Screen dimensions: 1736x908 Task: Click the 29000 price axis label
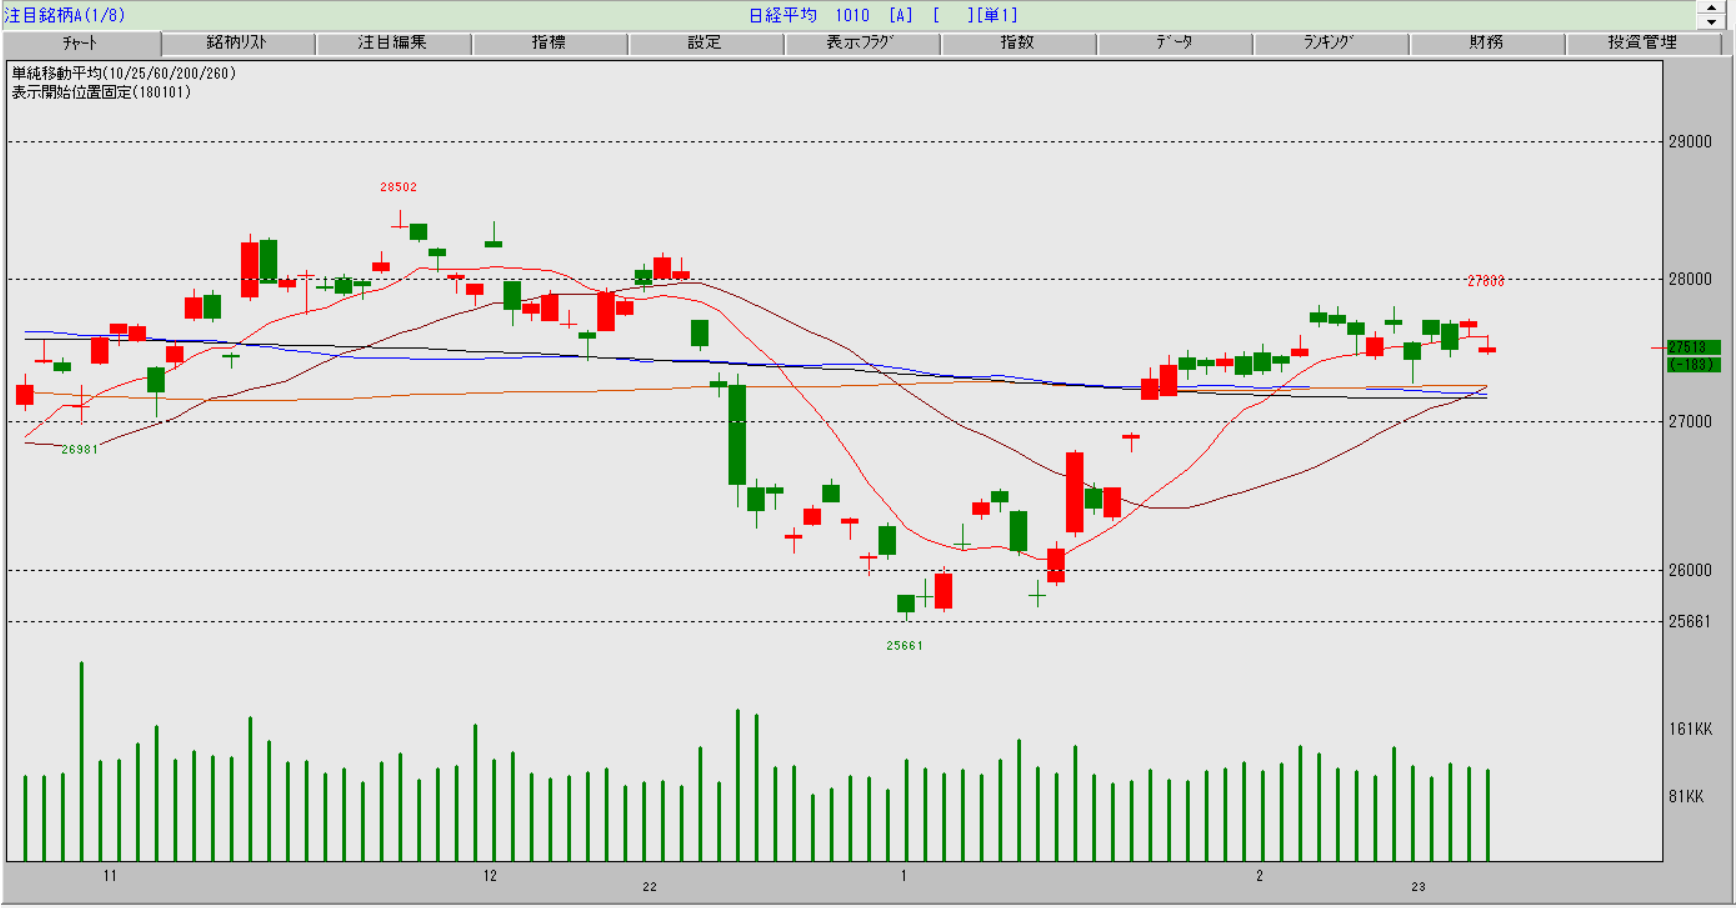(1690, 142)
